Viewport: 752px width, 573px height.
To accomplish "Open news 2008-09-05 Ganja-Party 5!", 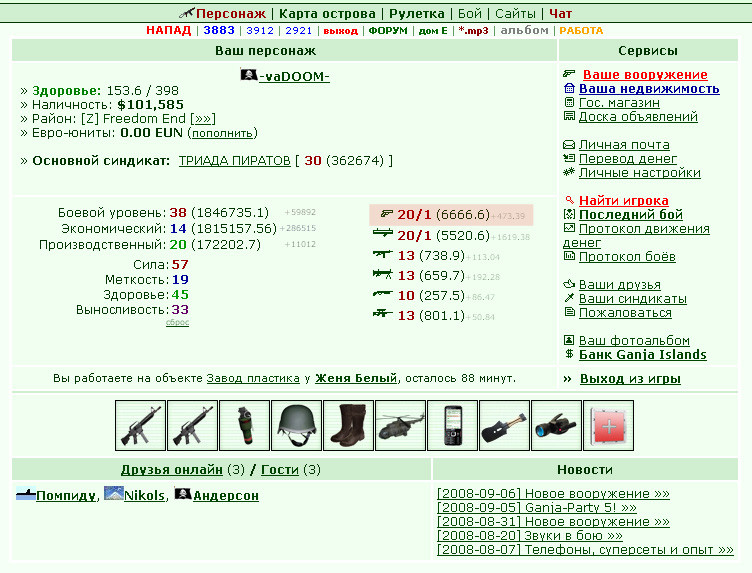I will [x=537, y=508].
